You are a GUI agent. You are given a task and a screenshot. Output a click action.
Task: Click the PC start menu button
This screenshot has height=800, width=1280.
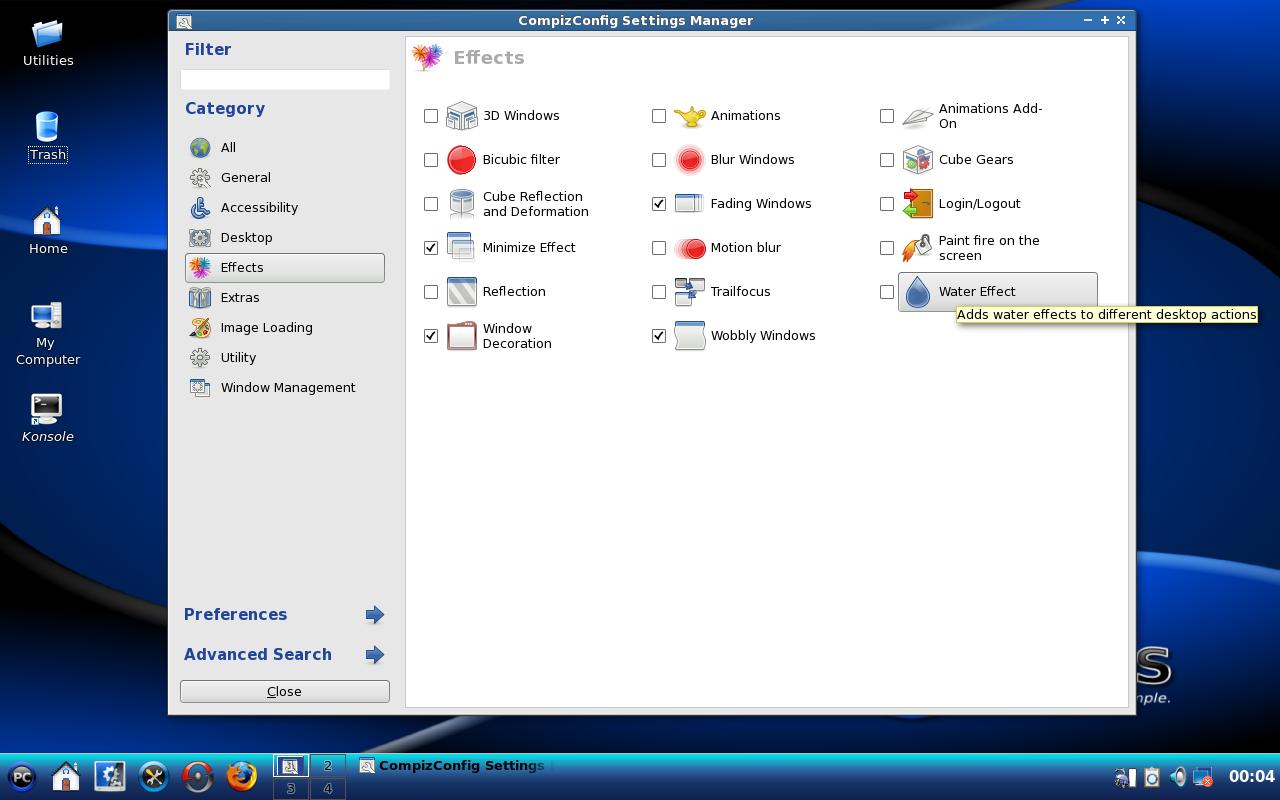(x=22, y=777)
